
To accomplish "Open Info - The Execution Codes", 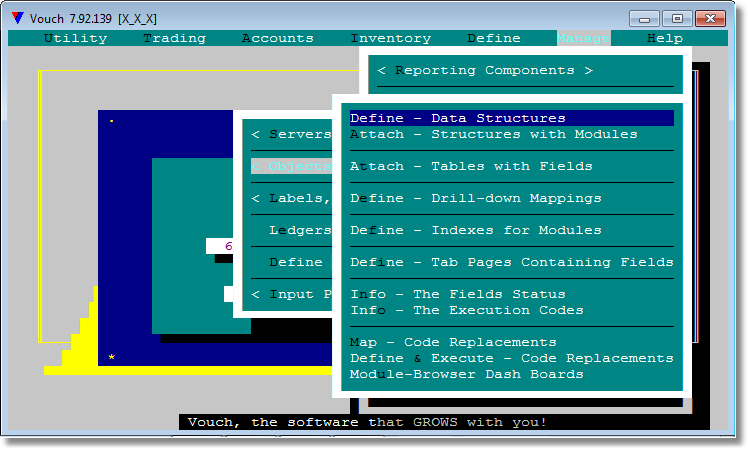I will point(467,310).
